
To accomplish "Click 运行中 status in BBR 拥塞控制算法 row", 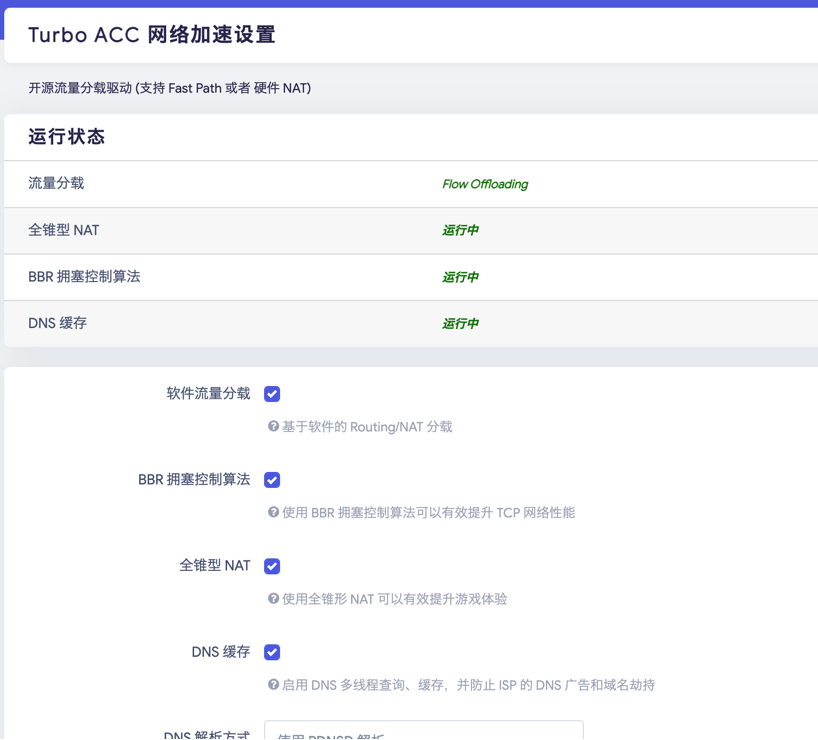I will tap(460, 277).
